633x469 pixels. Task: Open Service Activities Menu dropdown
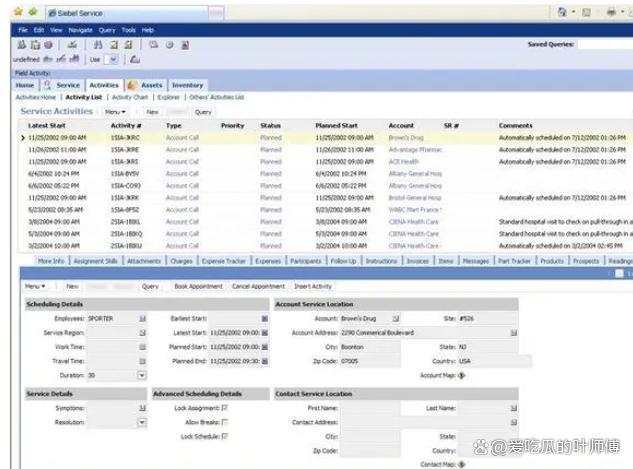[115, 112]
